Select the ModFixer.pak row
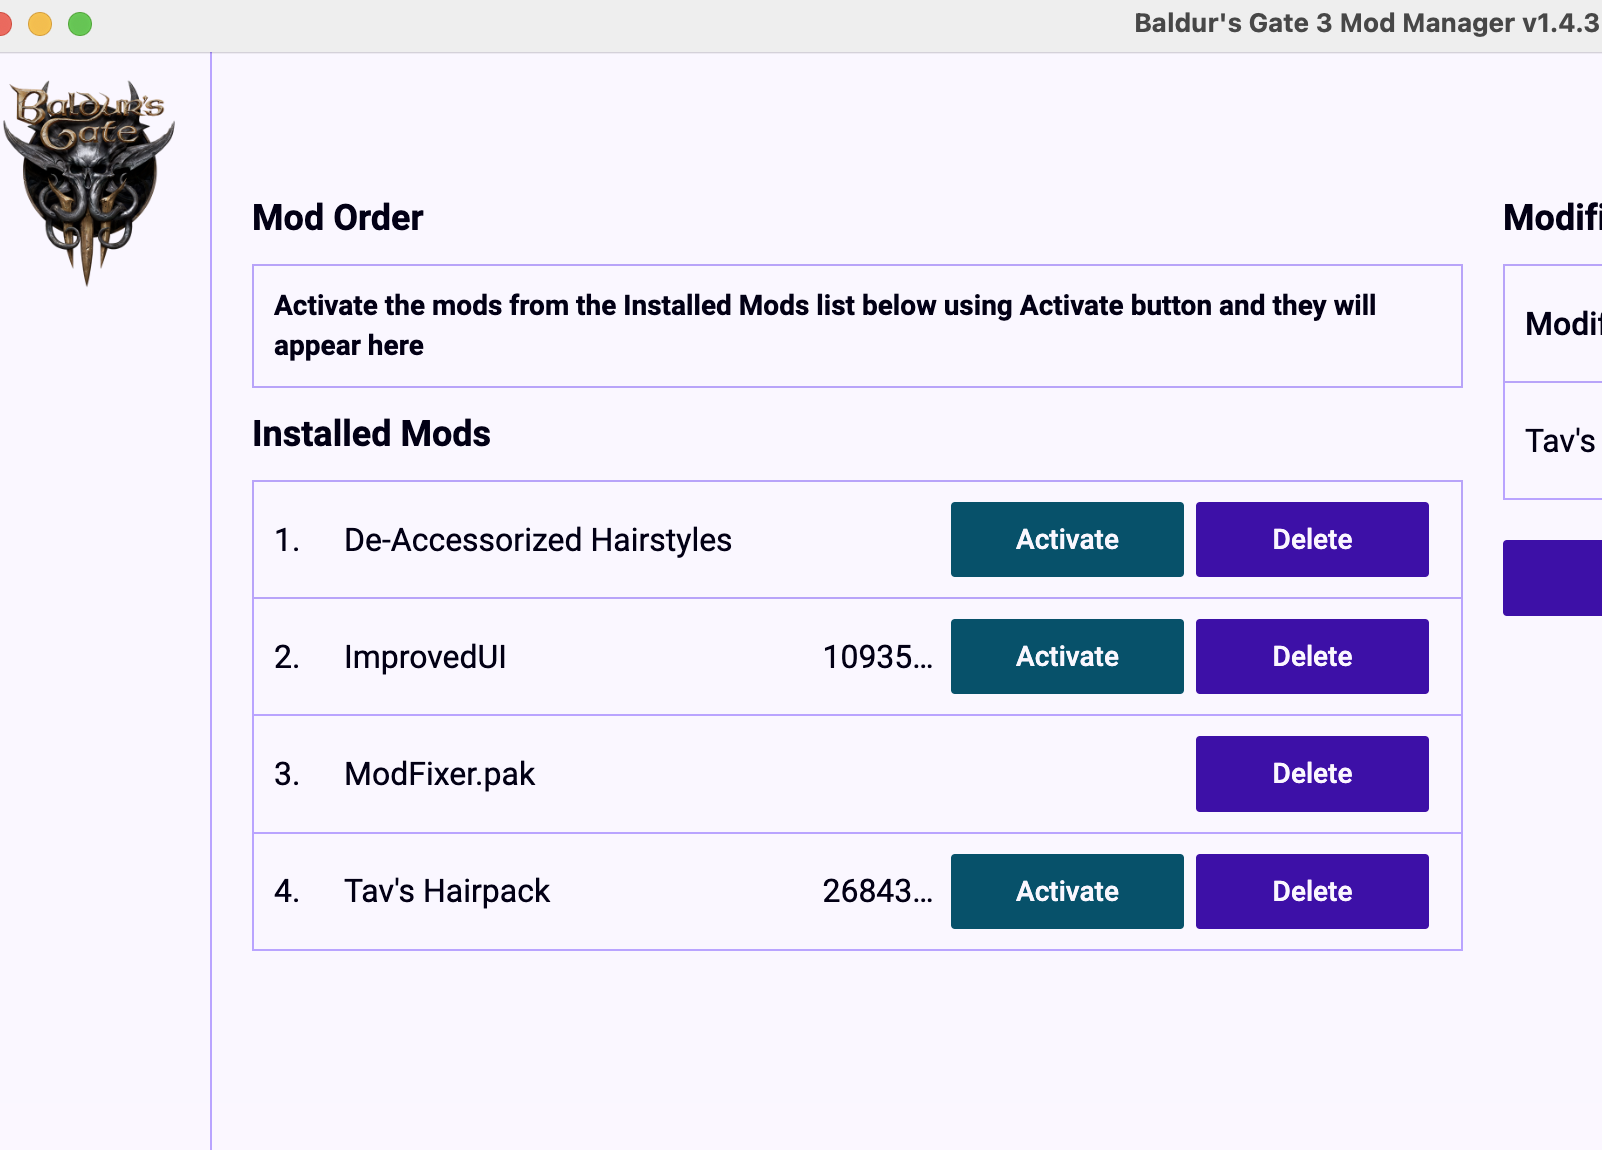1602x1150 pixels. (600, 773)
